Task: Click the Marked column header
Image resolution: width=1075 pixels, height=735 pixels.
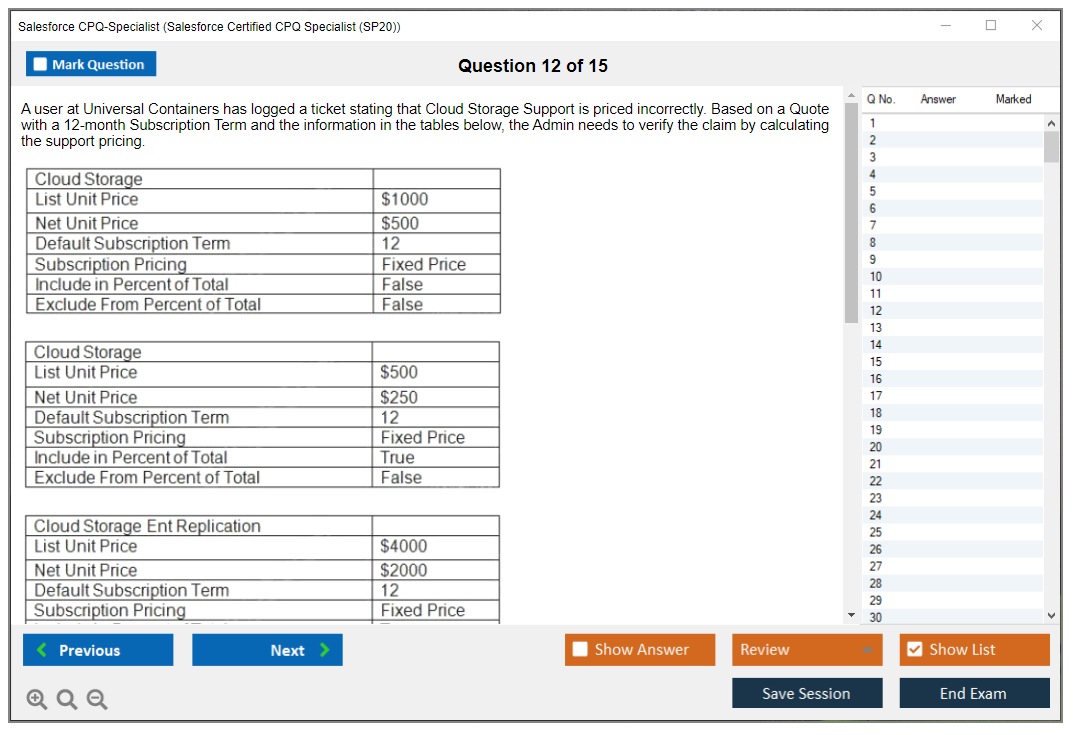Action: [1013, 99]
